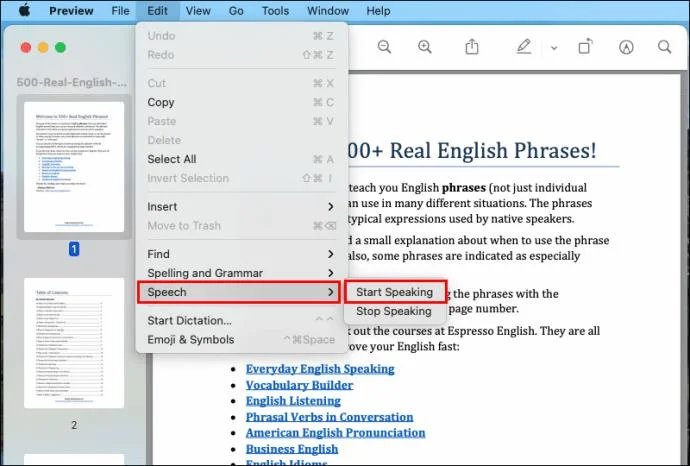Screen dimensions: 690x466
Task: Open the Tools menu
Action: [x=275, y=11]
